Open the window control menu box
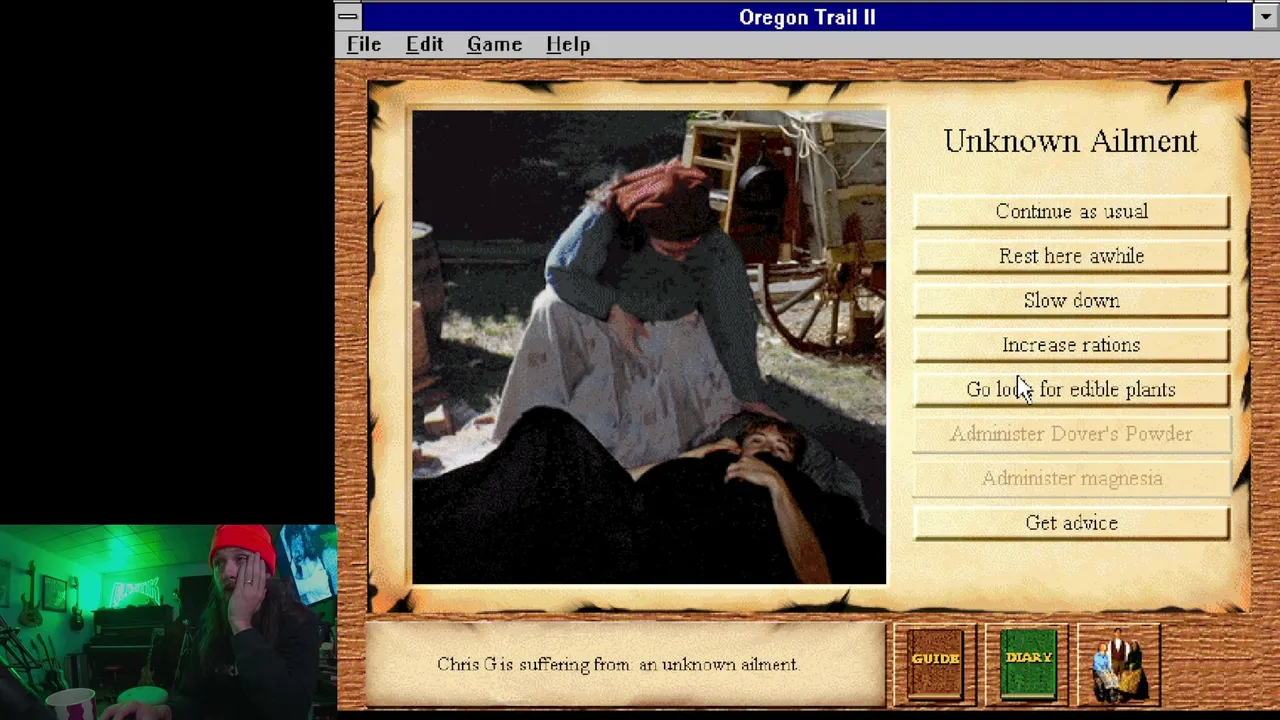This screenshot has width=1280, height=720. pyautogui.click(x=348, y=16)
